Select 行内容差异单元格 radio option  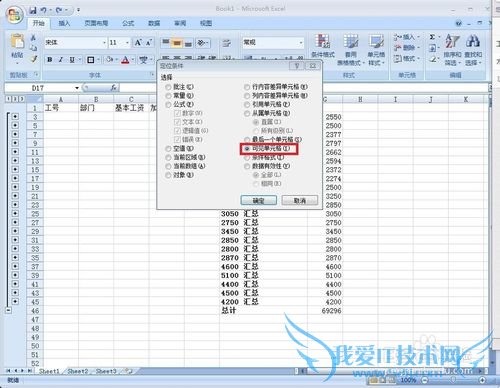(247, 87)
